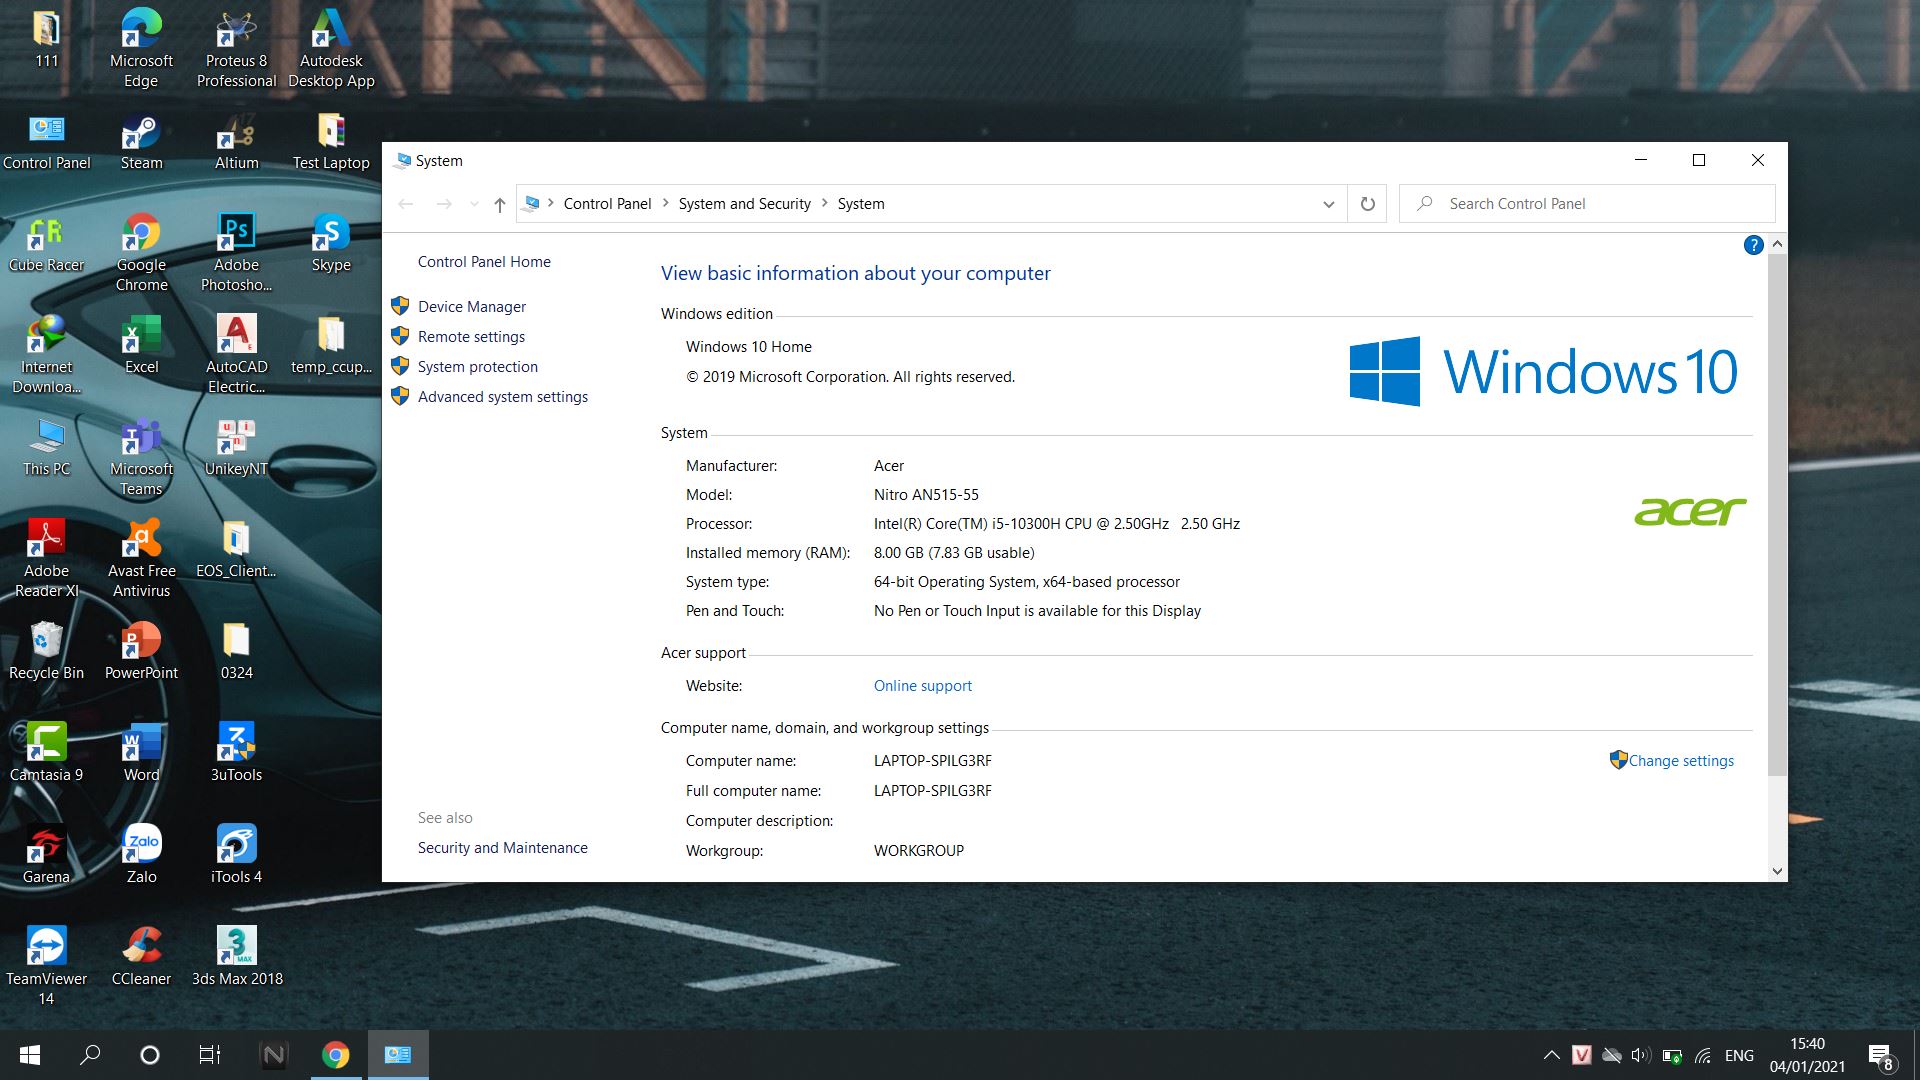Viewport: 1920px width, 1080px height.
Task: Select Control Panel in breadcrumb path
Action: (x=606, y=204)
